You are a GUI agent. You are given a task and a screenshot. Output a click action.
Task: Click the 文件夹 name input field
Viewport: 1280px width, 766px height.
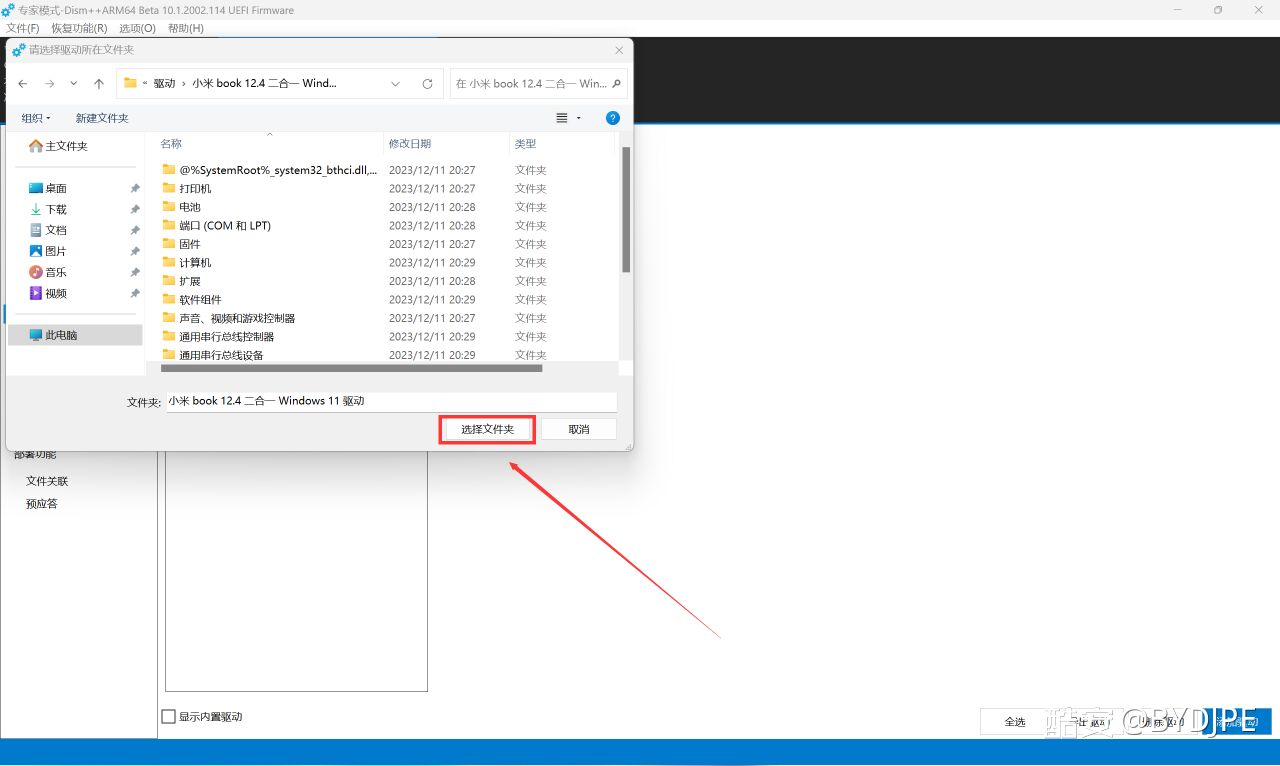click(x=390, y=401)
